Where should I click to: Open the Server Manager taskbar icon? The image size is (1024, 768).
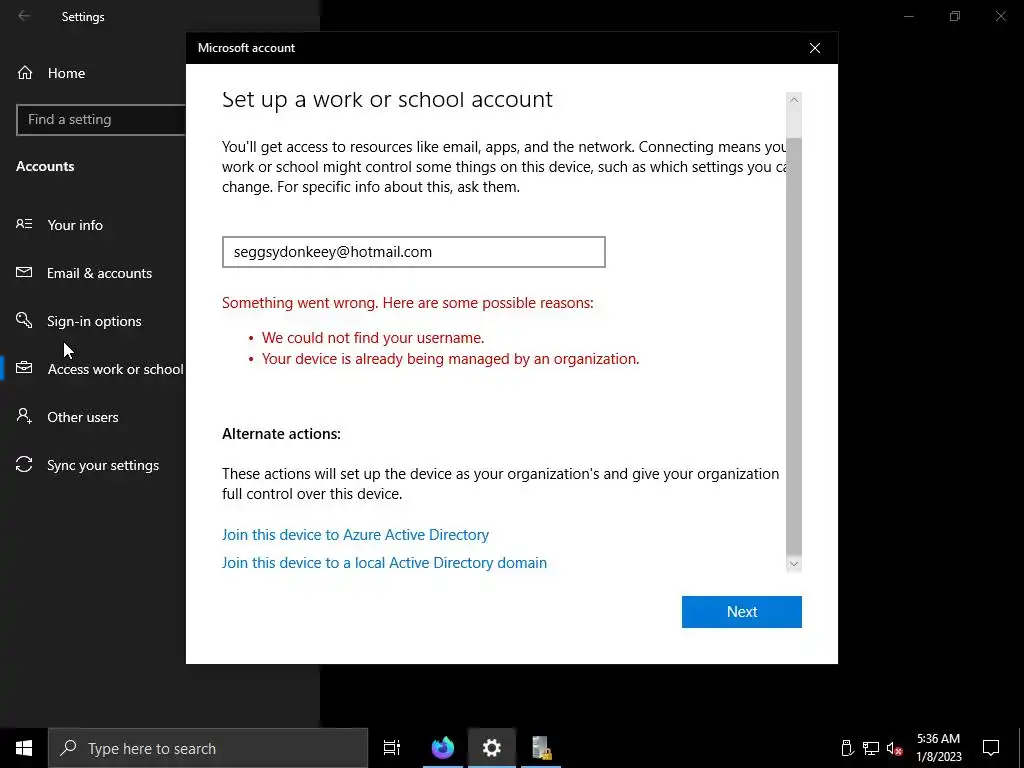(x=541, y=748)
